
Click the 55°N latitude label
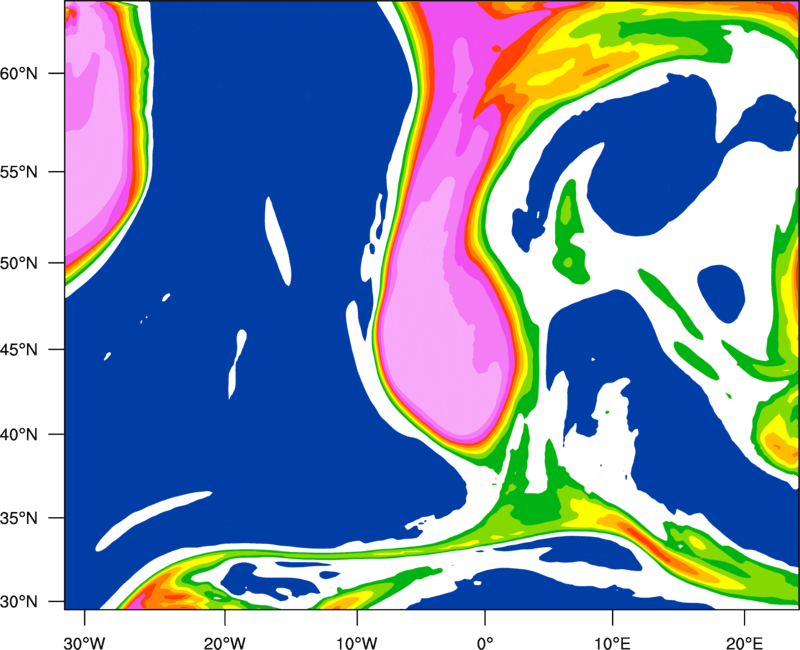pyautogui.click(x=19, y=172)
